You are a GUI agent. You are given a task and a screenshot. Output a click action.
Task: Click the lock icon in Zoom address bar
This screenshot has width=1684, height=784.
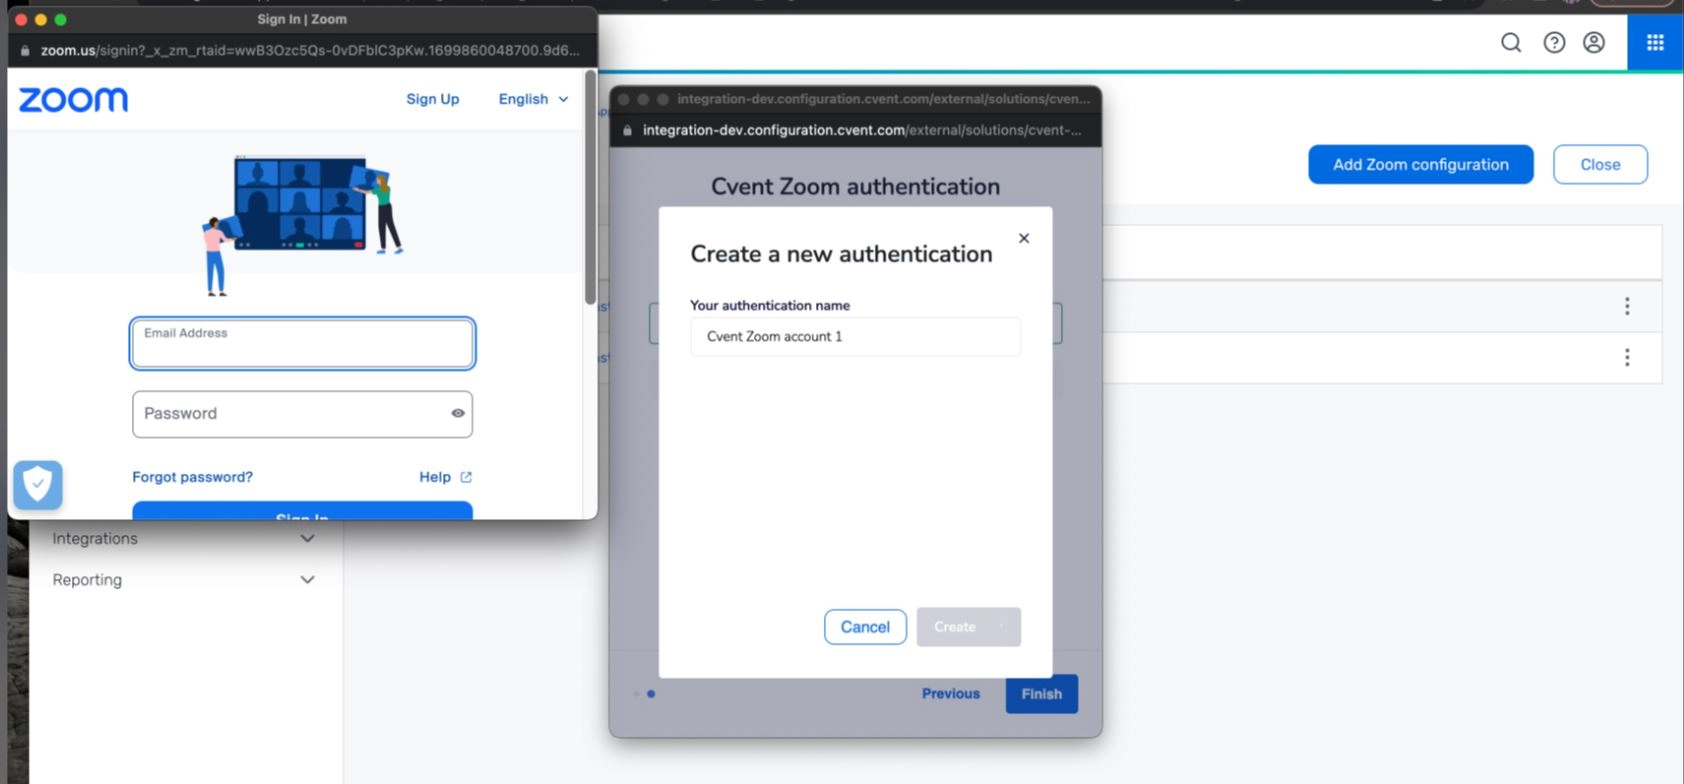(25, 50)
